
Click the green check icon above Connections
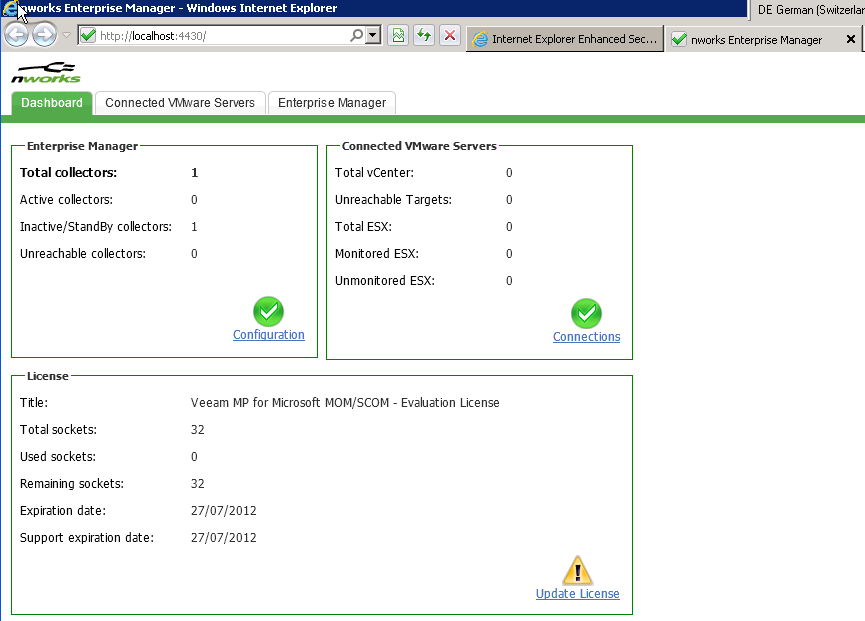(586, 314)
